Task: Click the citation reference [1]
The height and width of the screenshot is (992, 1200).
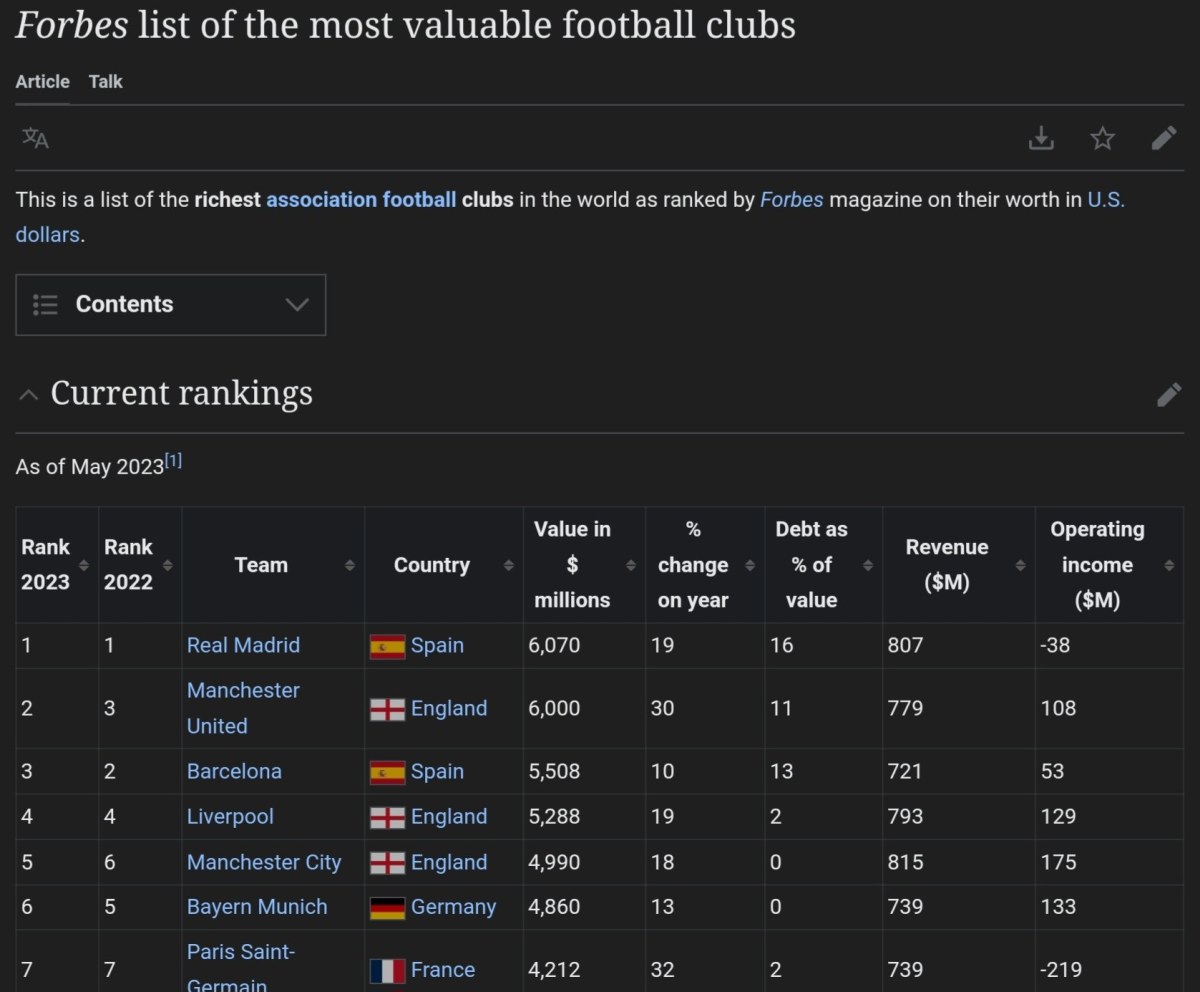Action: click(174, 461)
